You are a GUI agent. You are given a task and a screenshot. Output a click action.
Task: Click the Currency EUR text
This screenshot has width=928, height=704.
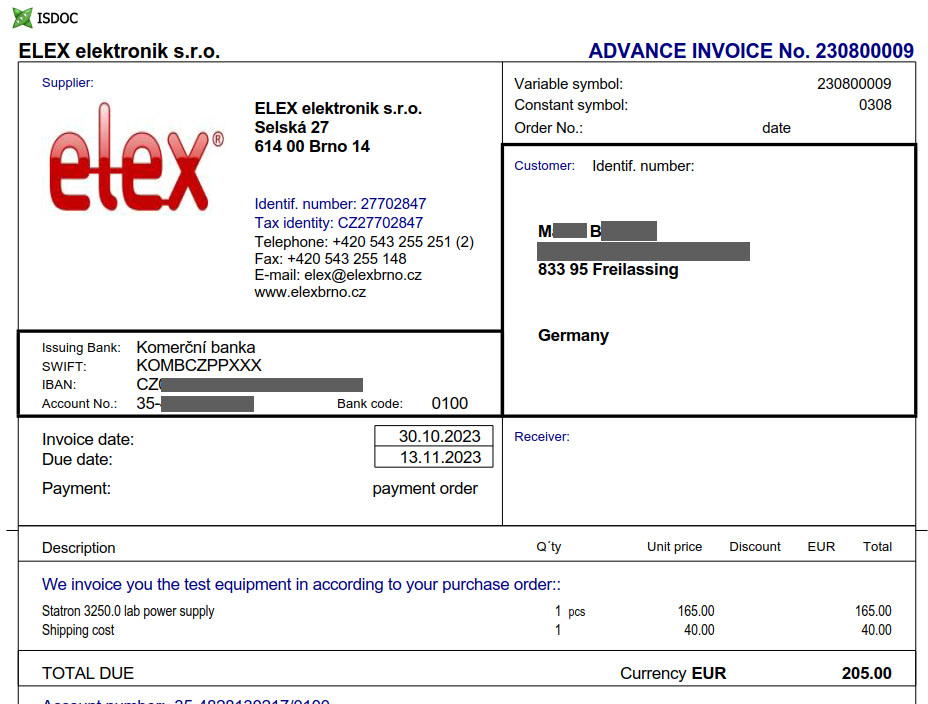pos(673,673)
